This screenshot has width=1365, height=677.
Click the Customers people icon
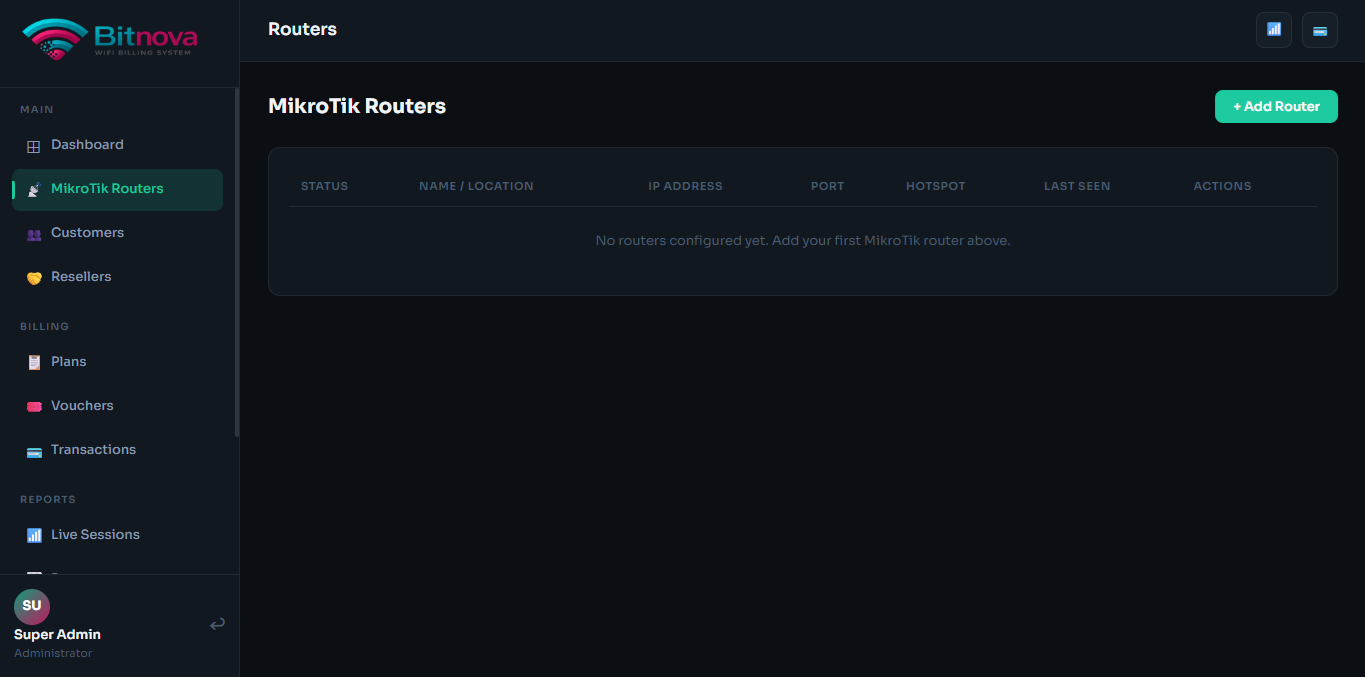[x=33, y=234]
